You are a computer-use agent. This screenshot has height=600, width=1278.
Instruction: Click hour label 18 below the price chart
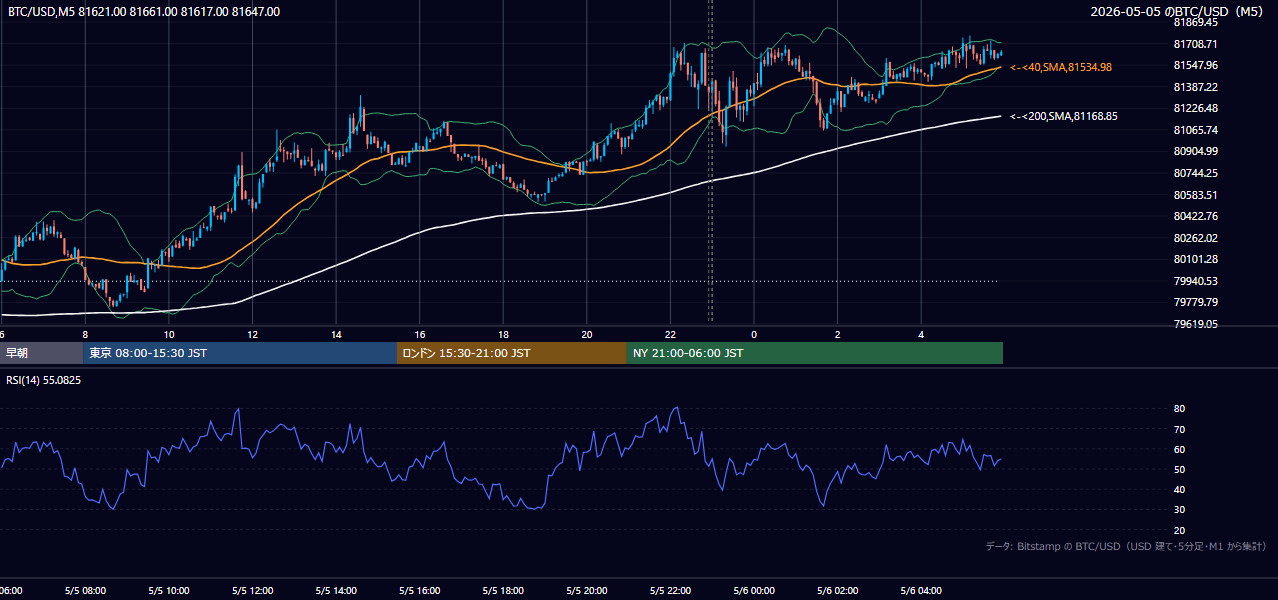point(503,335)
